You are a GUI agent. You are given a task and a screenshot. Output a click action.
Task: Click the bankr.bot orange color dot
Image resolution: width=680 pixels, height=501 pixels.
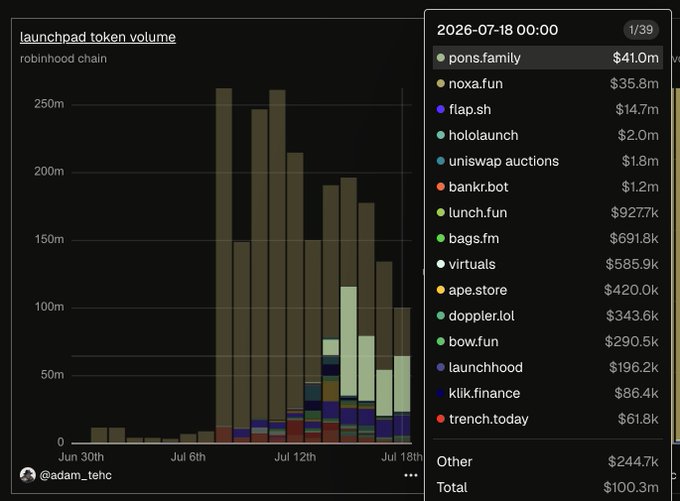[441, 187]
